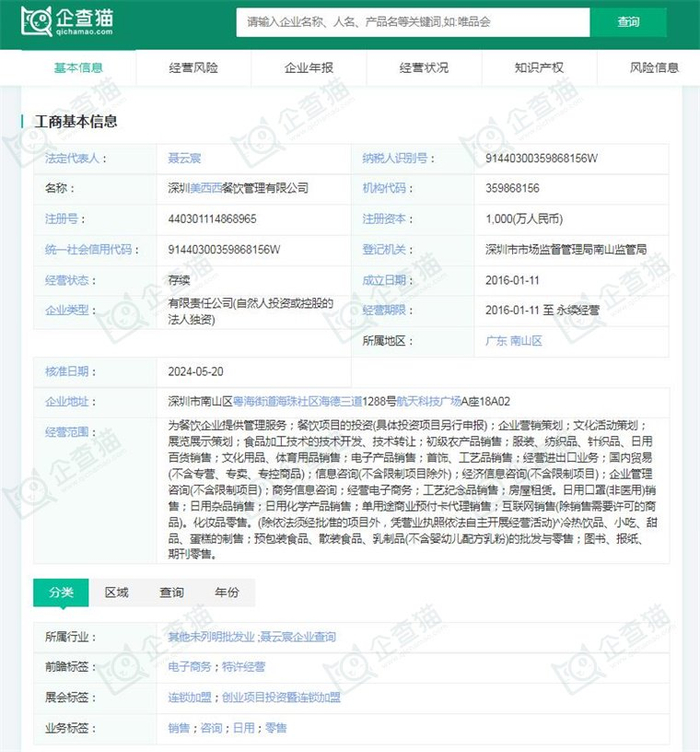Switch to the 查询 sub-tab
This screenshot has width=700, height=752.
click(x=172, y=592)
